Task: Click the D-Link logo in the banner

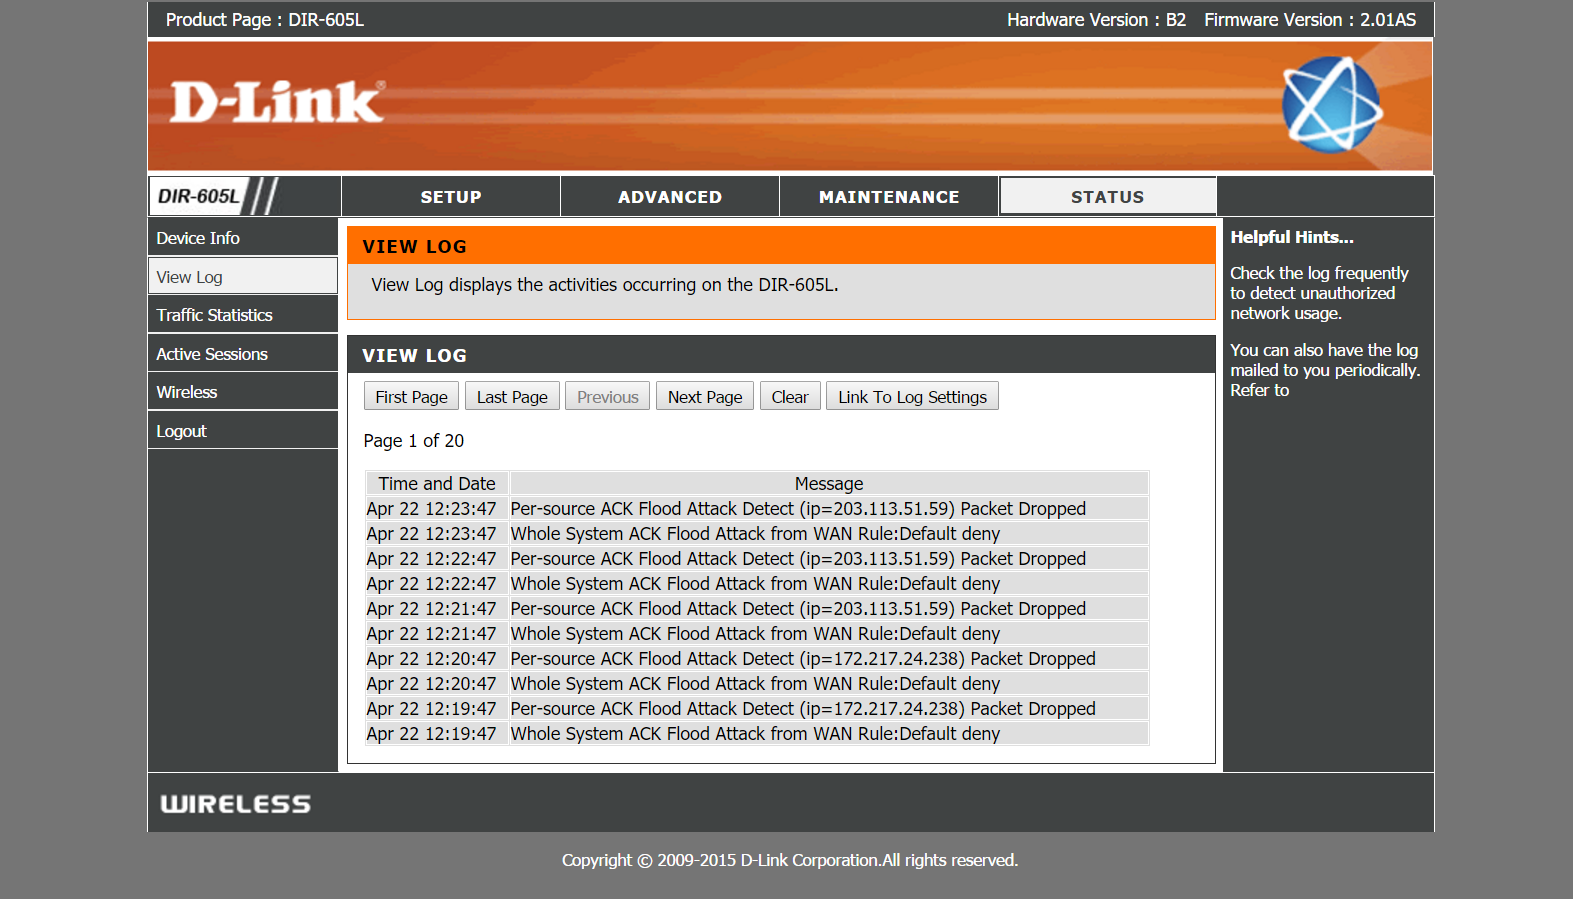Action: [x=277, y=102]
